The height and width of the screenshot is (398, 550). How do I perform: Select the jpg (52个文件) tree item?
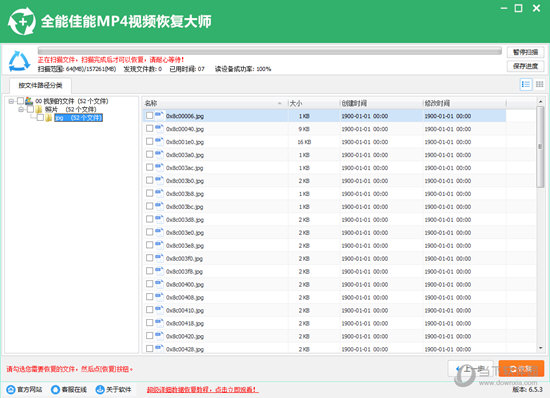pyautogui.click(x=79, y=118)
